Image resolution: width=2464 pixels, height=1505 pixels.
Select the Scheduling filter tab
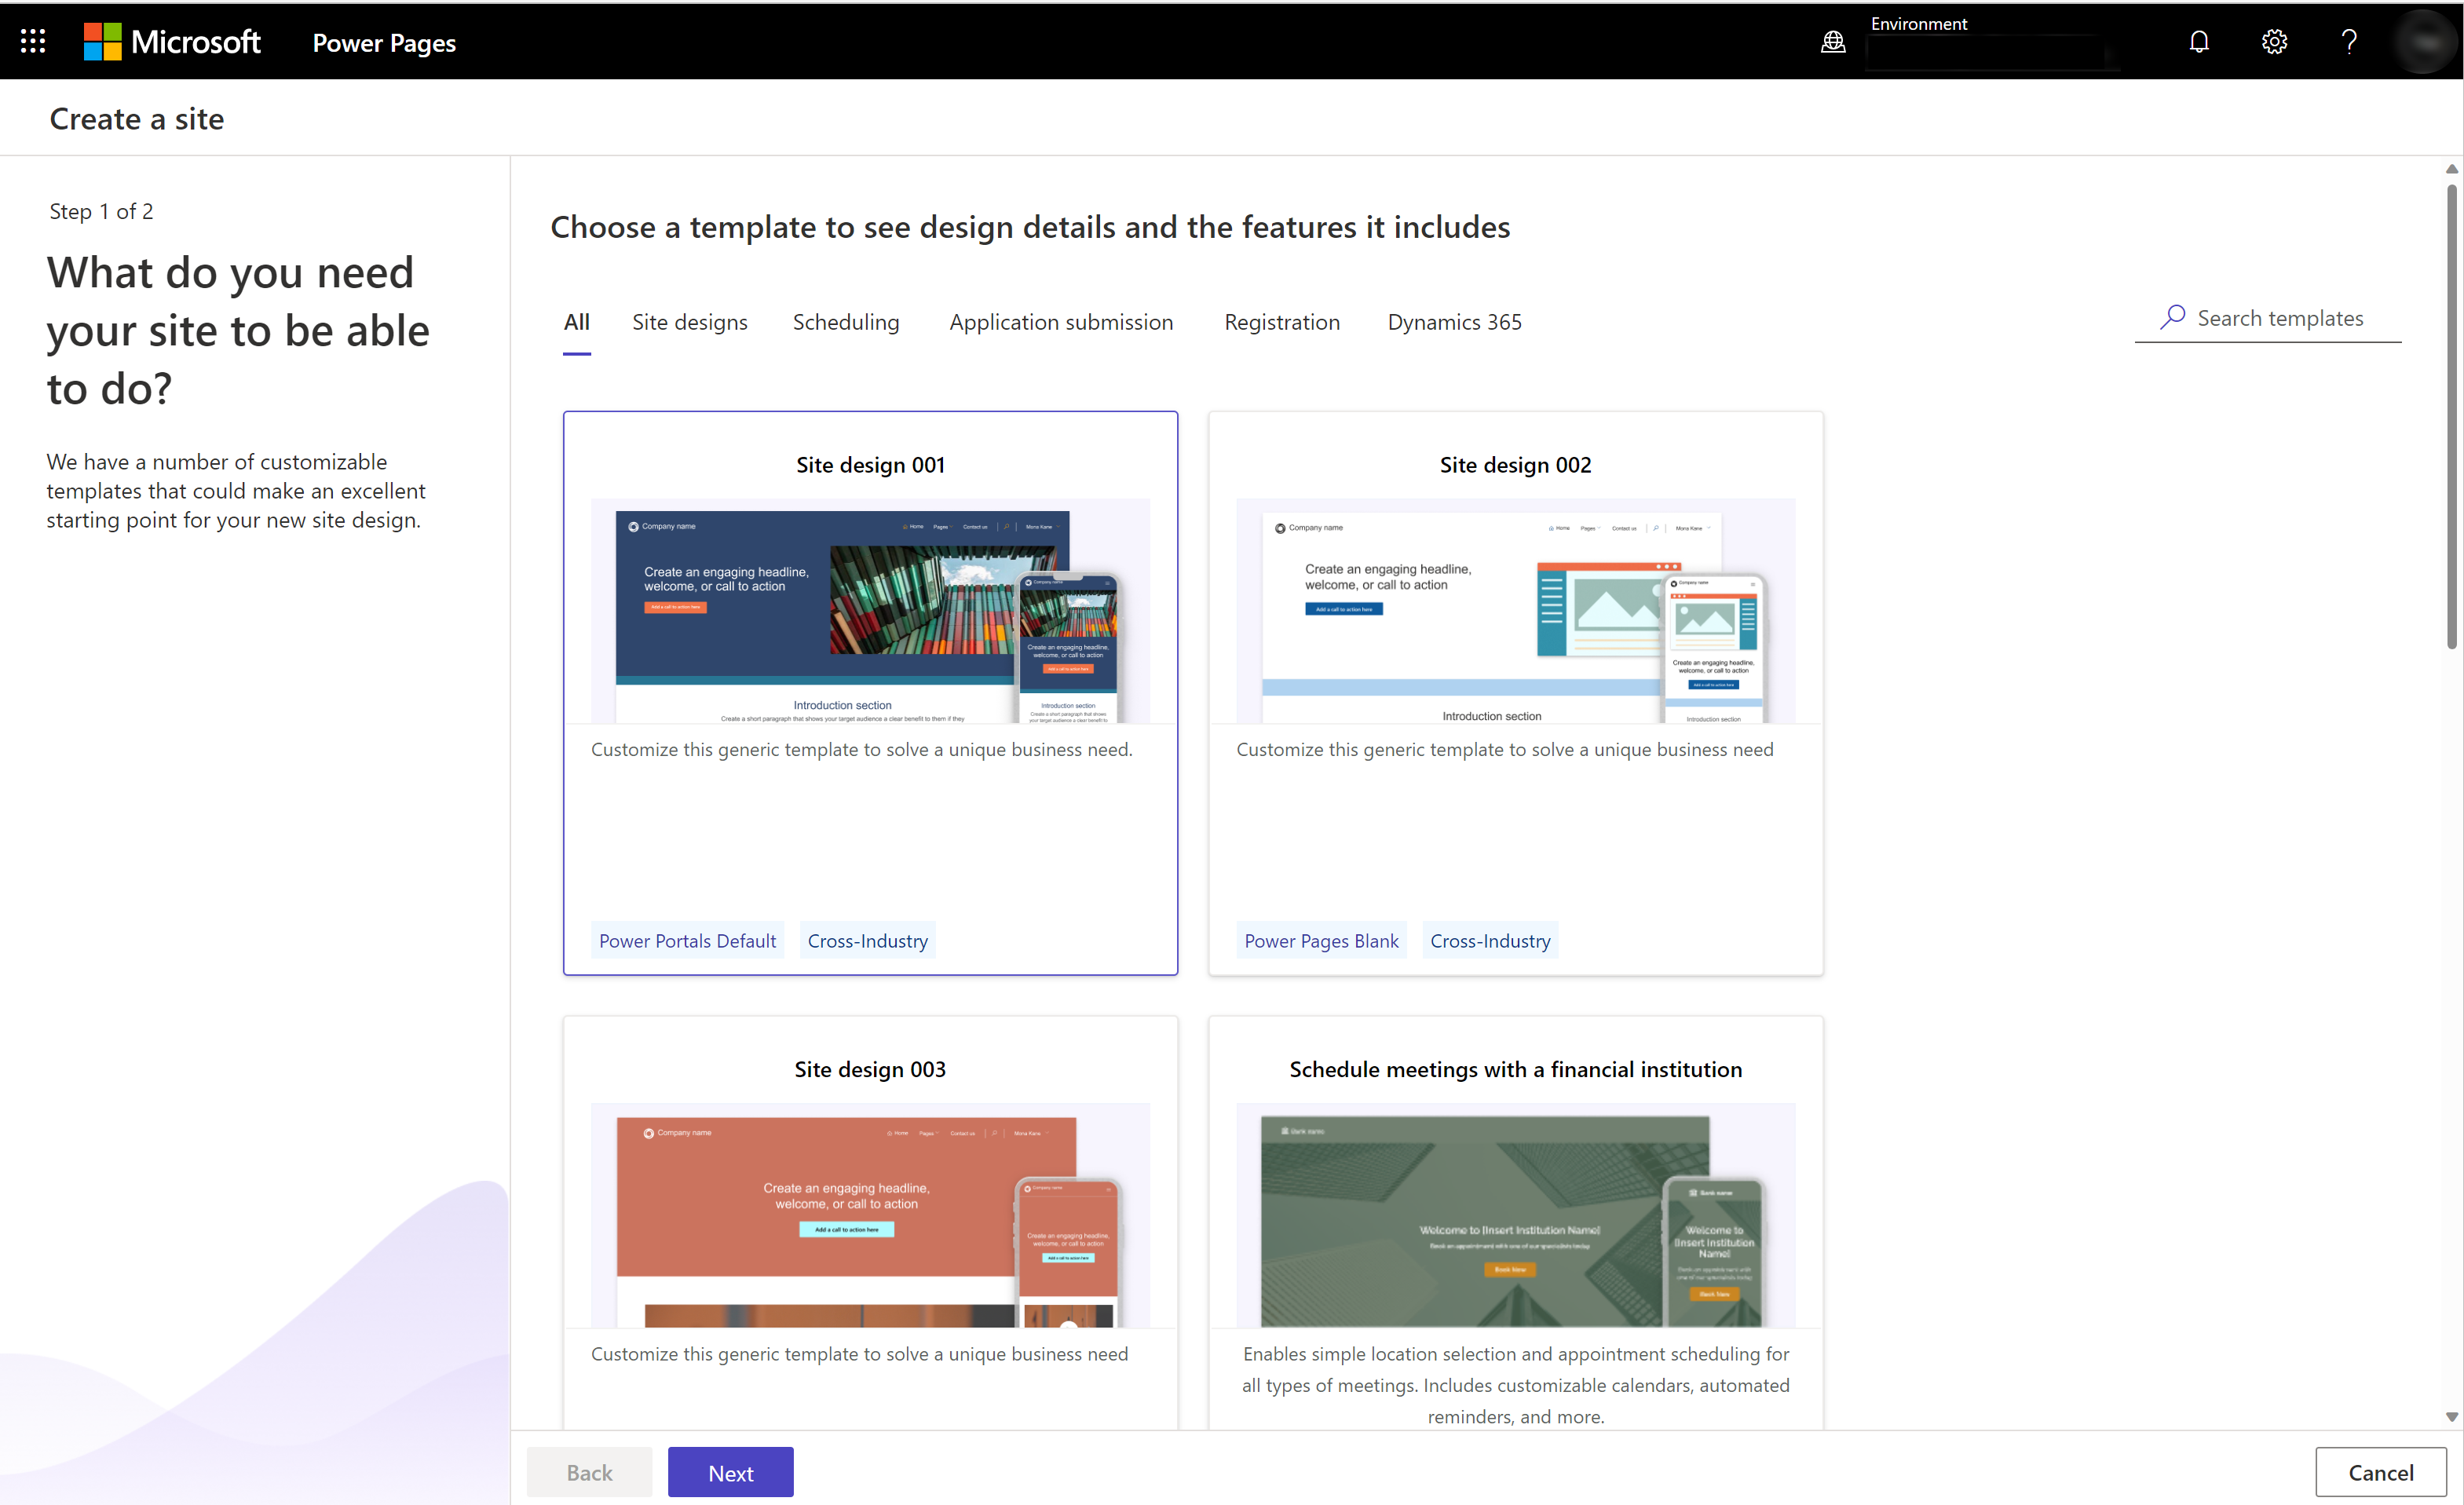coord(845,320)
